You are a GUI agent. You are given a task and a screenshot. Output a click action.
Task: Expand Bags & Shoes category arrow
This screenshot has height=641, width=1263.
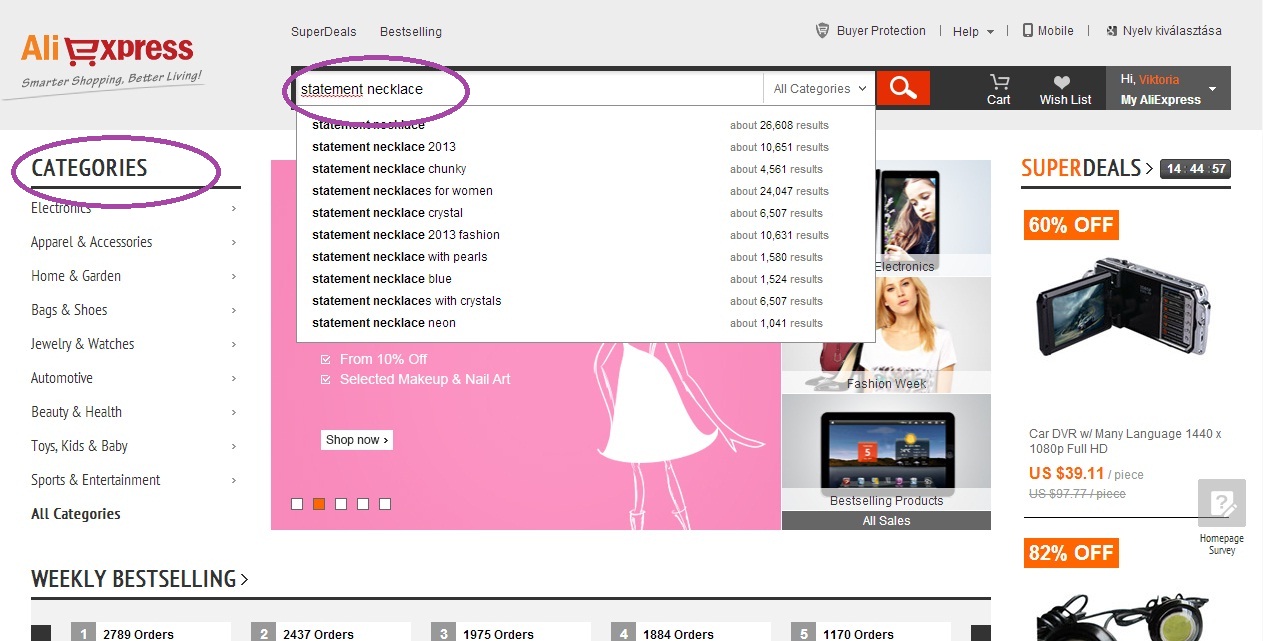pyautogui.click(x=234, y=310)
